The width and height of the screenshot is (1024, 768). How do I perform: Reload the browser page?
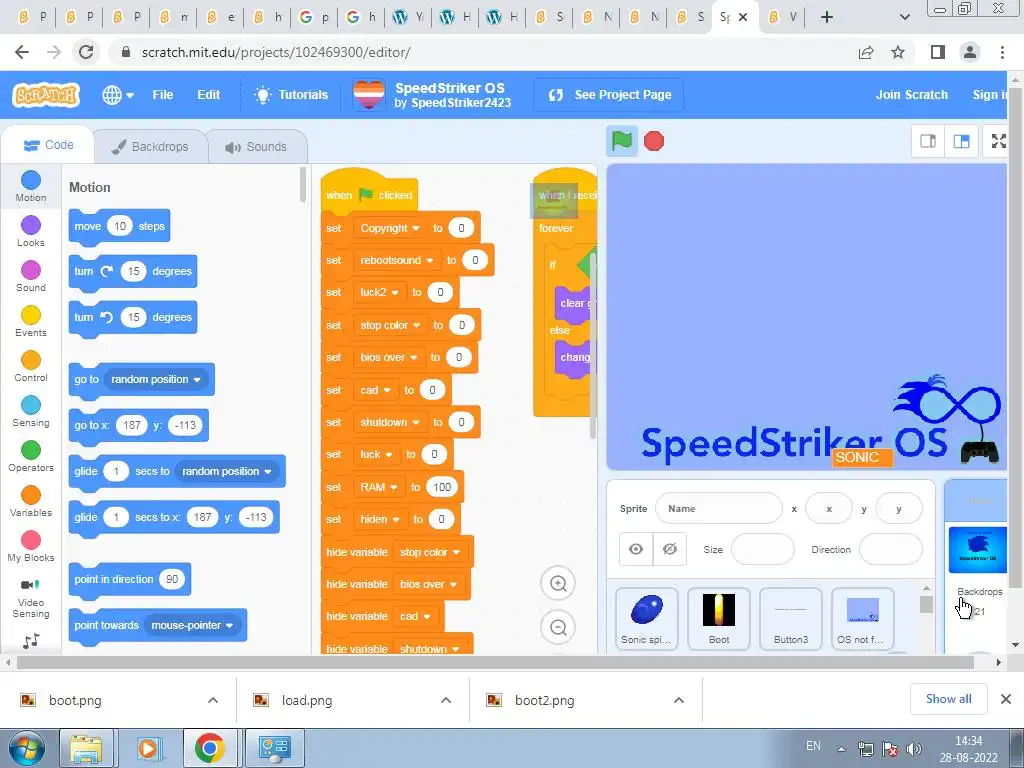[86, 52]
